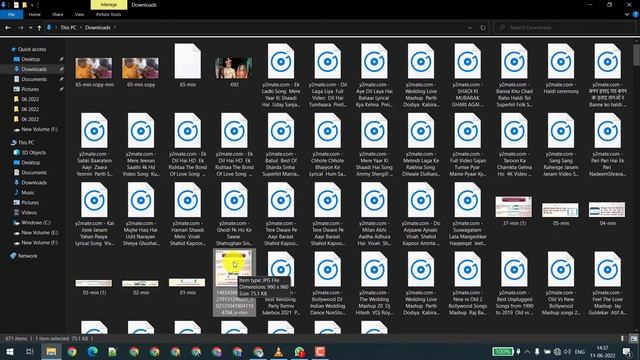Open the Home ribbon tab

click(35, 14)
